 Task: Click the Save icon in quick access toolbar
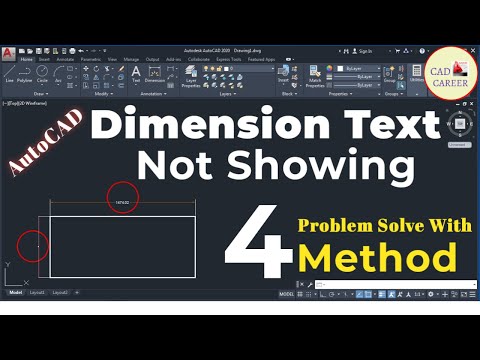click(x=39, y=51)
